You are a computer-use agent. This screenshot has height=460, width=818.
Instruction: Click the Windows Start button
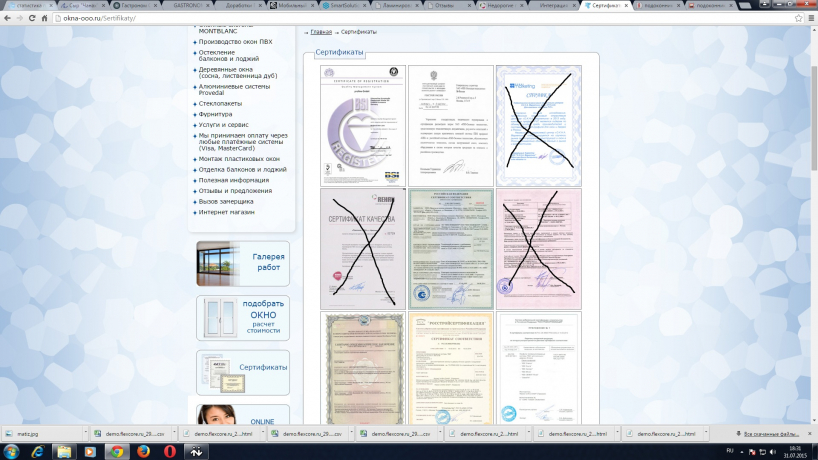point(12,452)
